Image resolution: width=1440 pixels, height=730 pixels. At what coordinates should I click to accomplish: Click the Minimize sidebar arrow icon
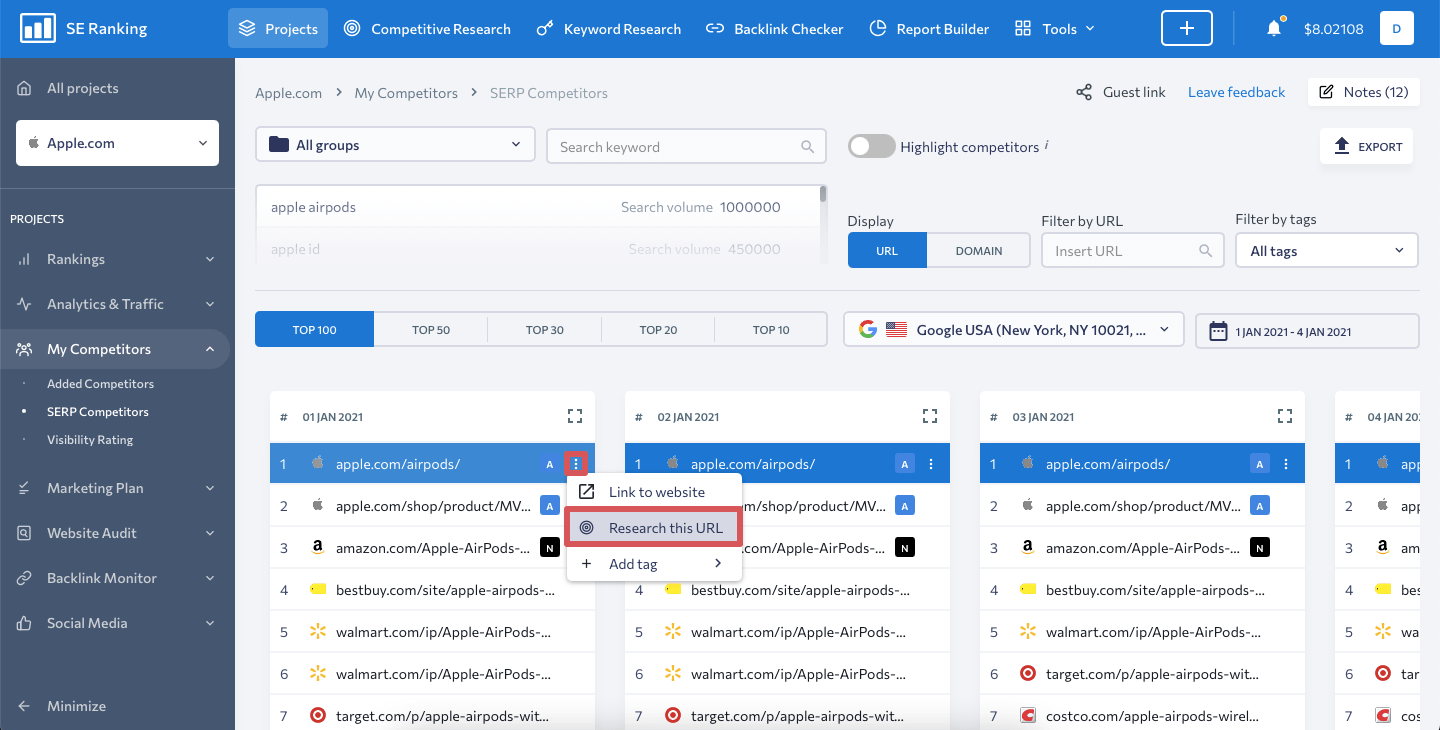pos(24,706)
